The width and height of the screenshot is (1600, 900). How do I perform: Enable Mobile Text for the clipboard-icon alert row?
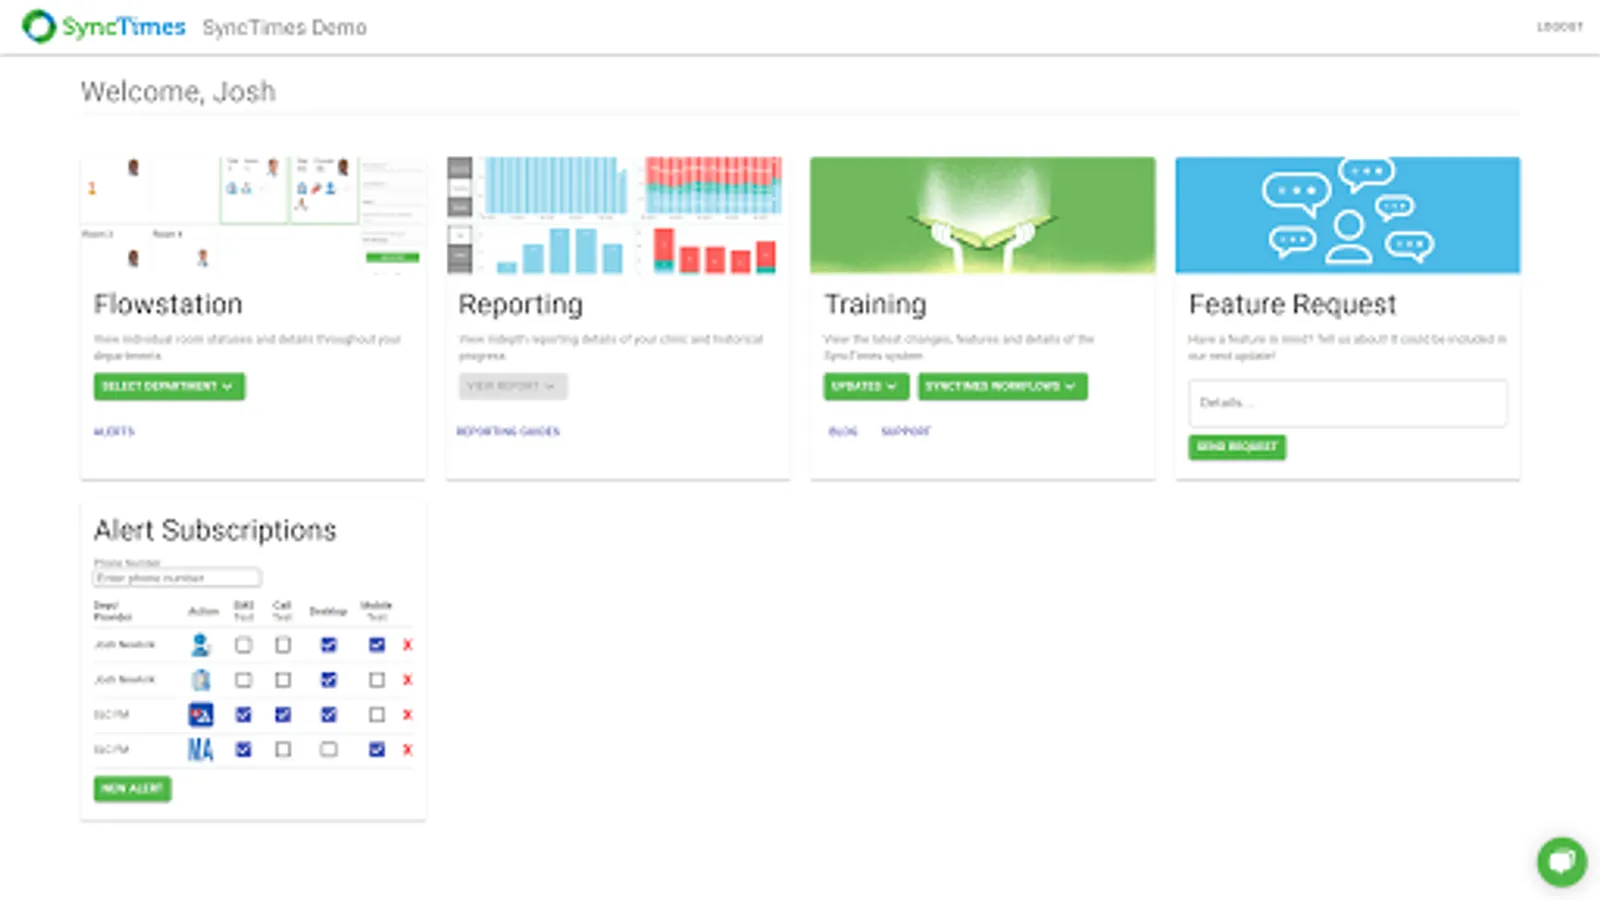pyautogui.click(x=376, y=680)
